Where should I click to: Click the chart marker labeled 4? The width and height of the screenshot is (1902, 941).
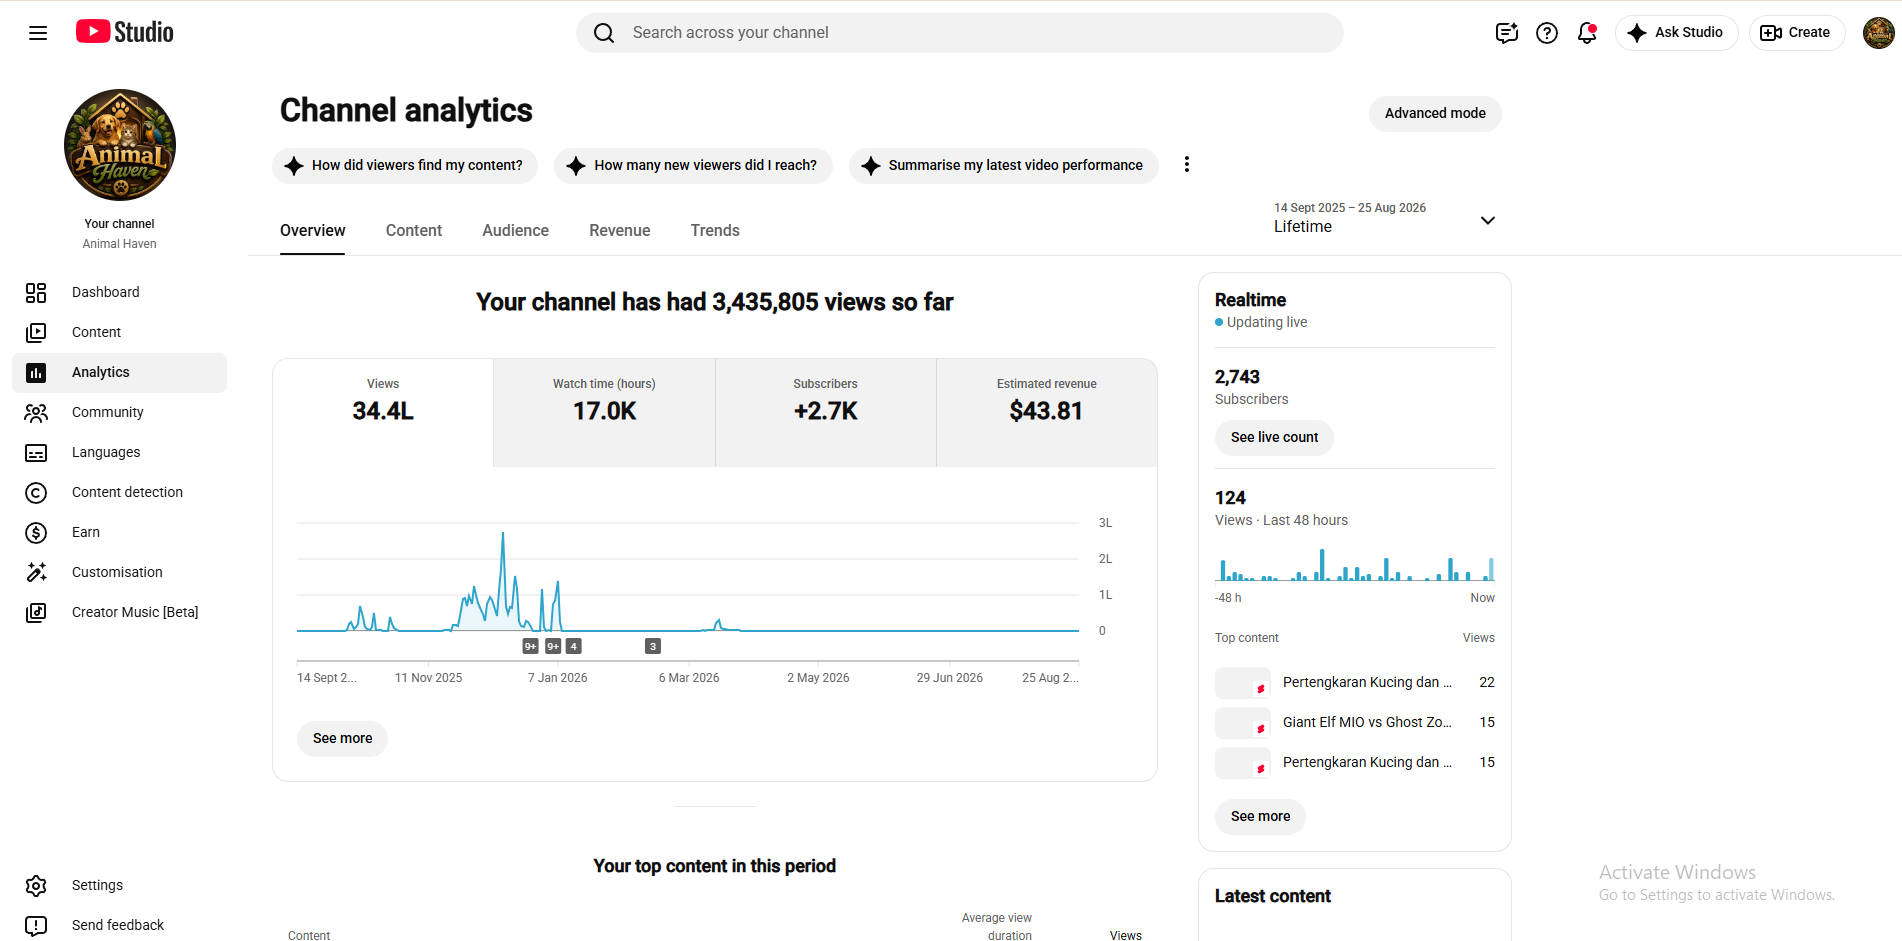pos(574,647)
